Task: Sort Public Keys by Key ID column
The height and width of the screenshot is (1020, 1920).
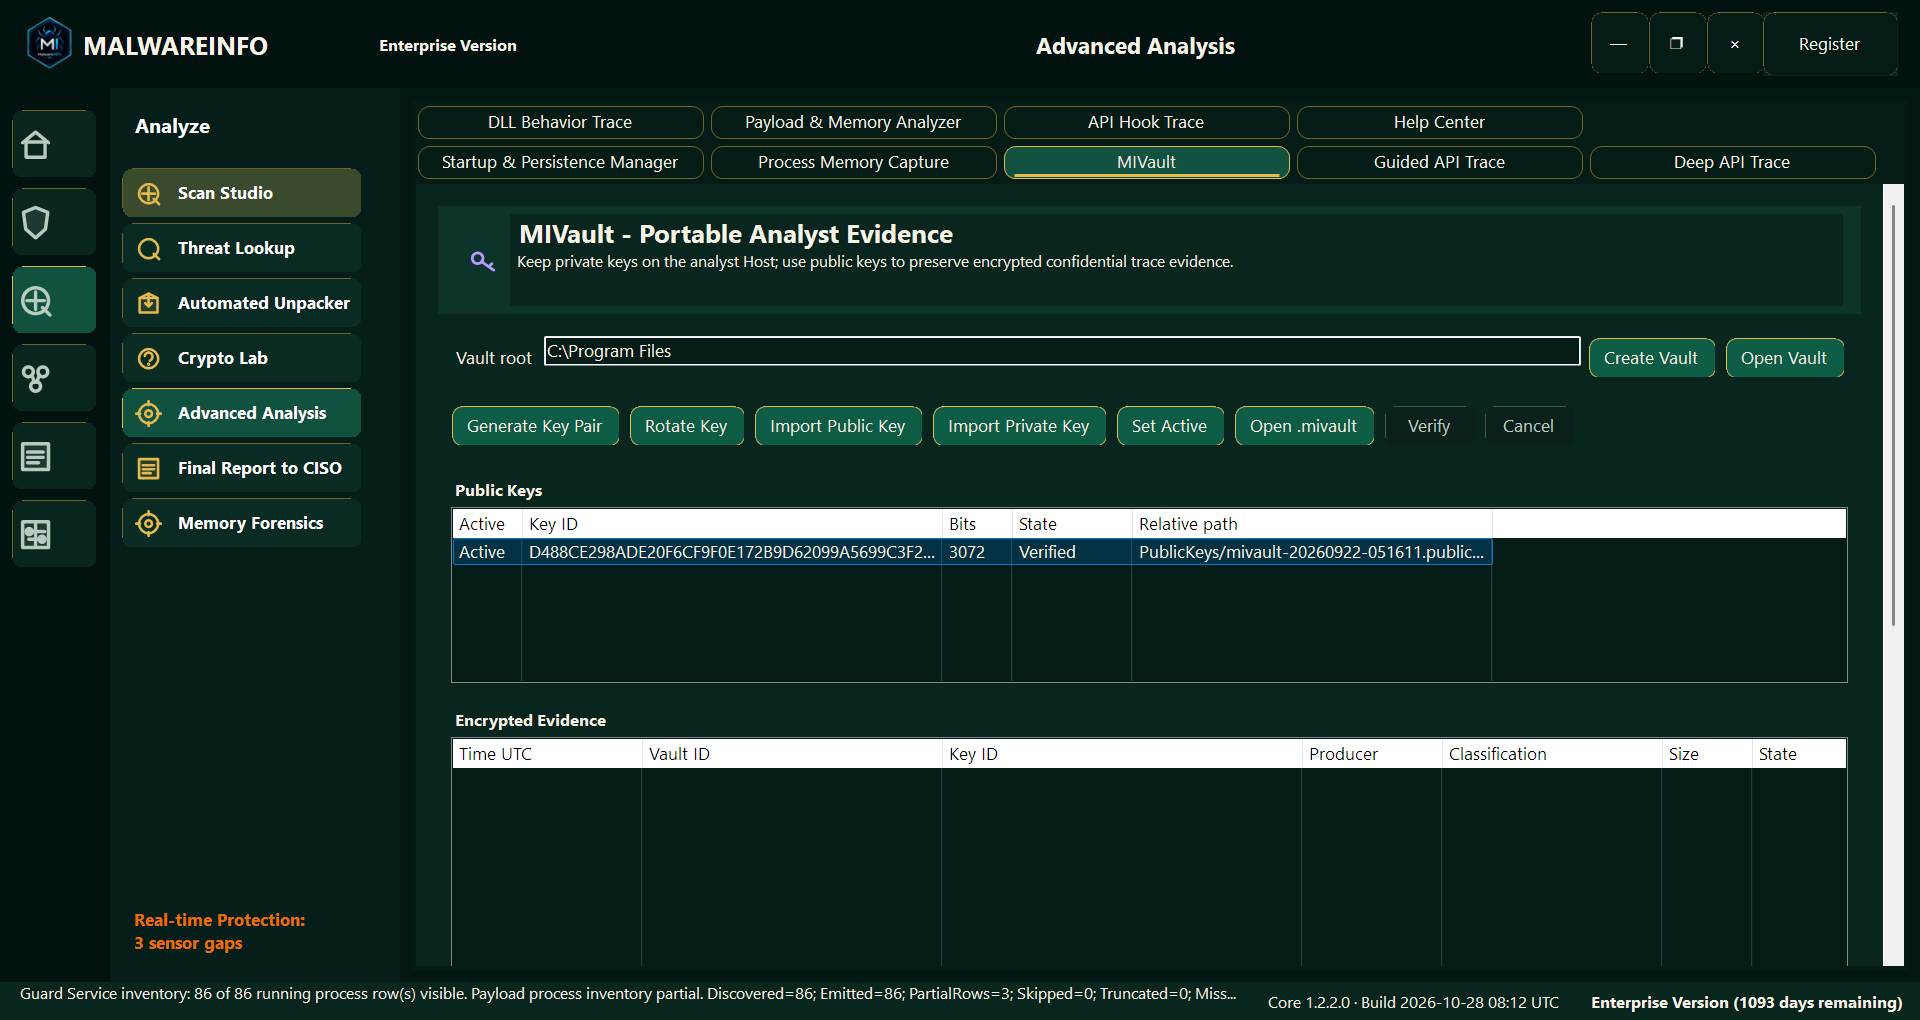Action: pyautogui.click(x=731, y=524)
